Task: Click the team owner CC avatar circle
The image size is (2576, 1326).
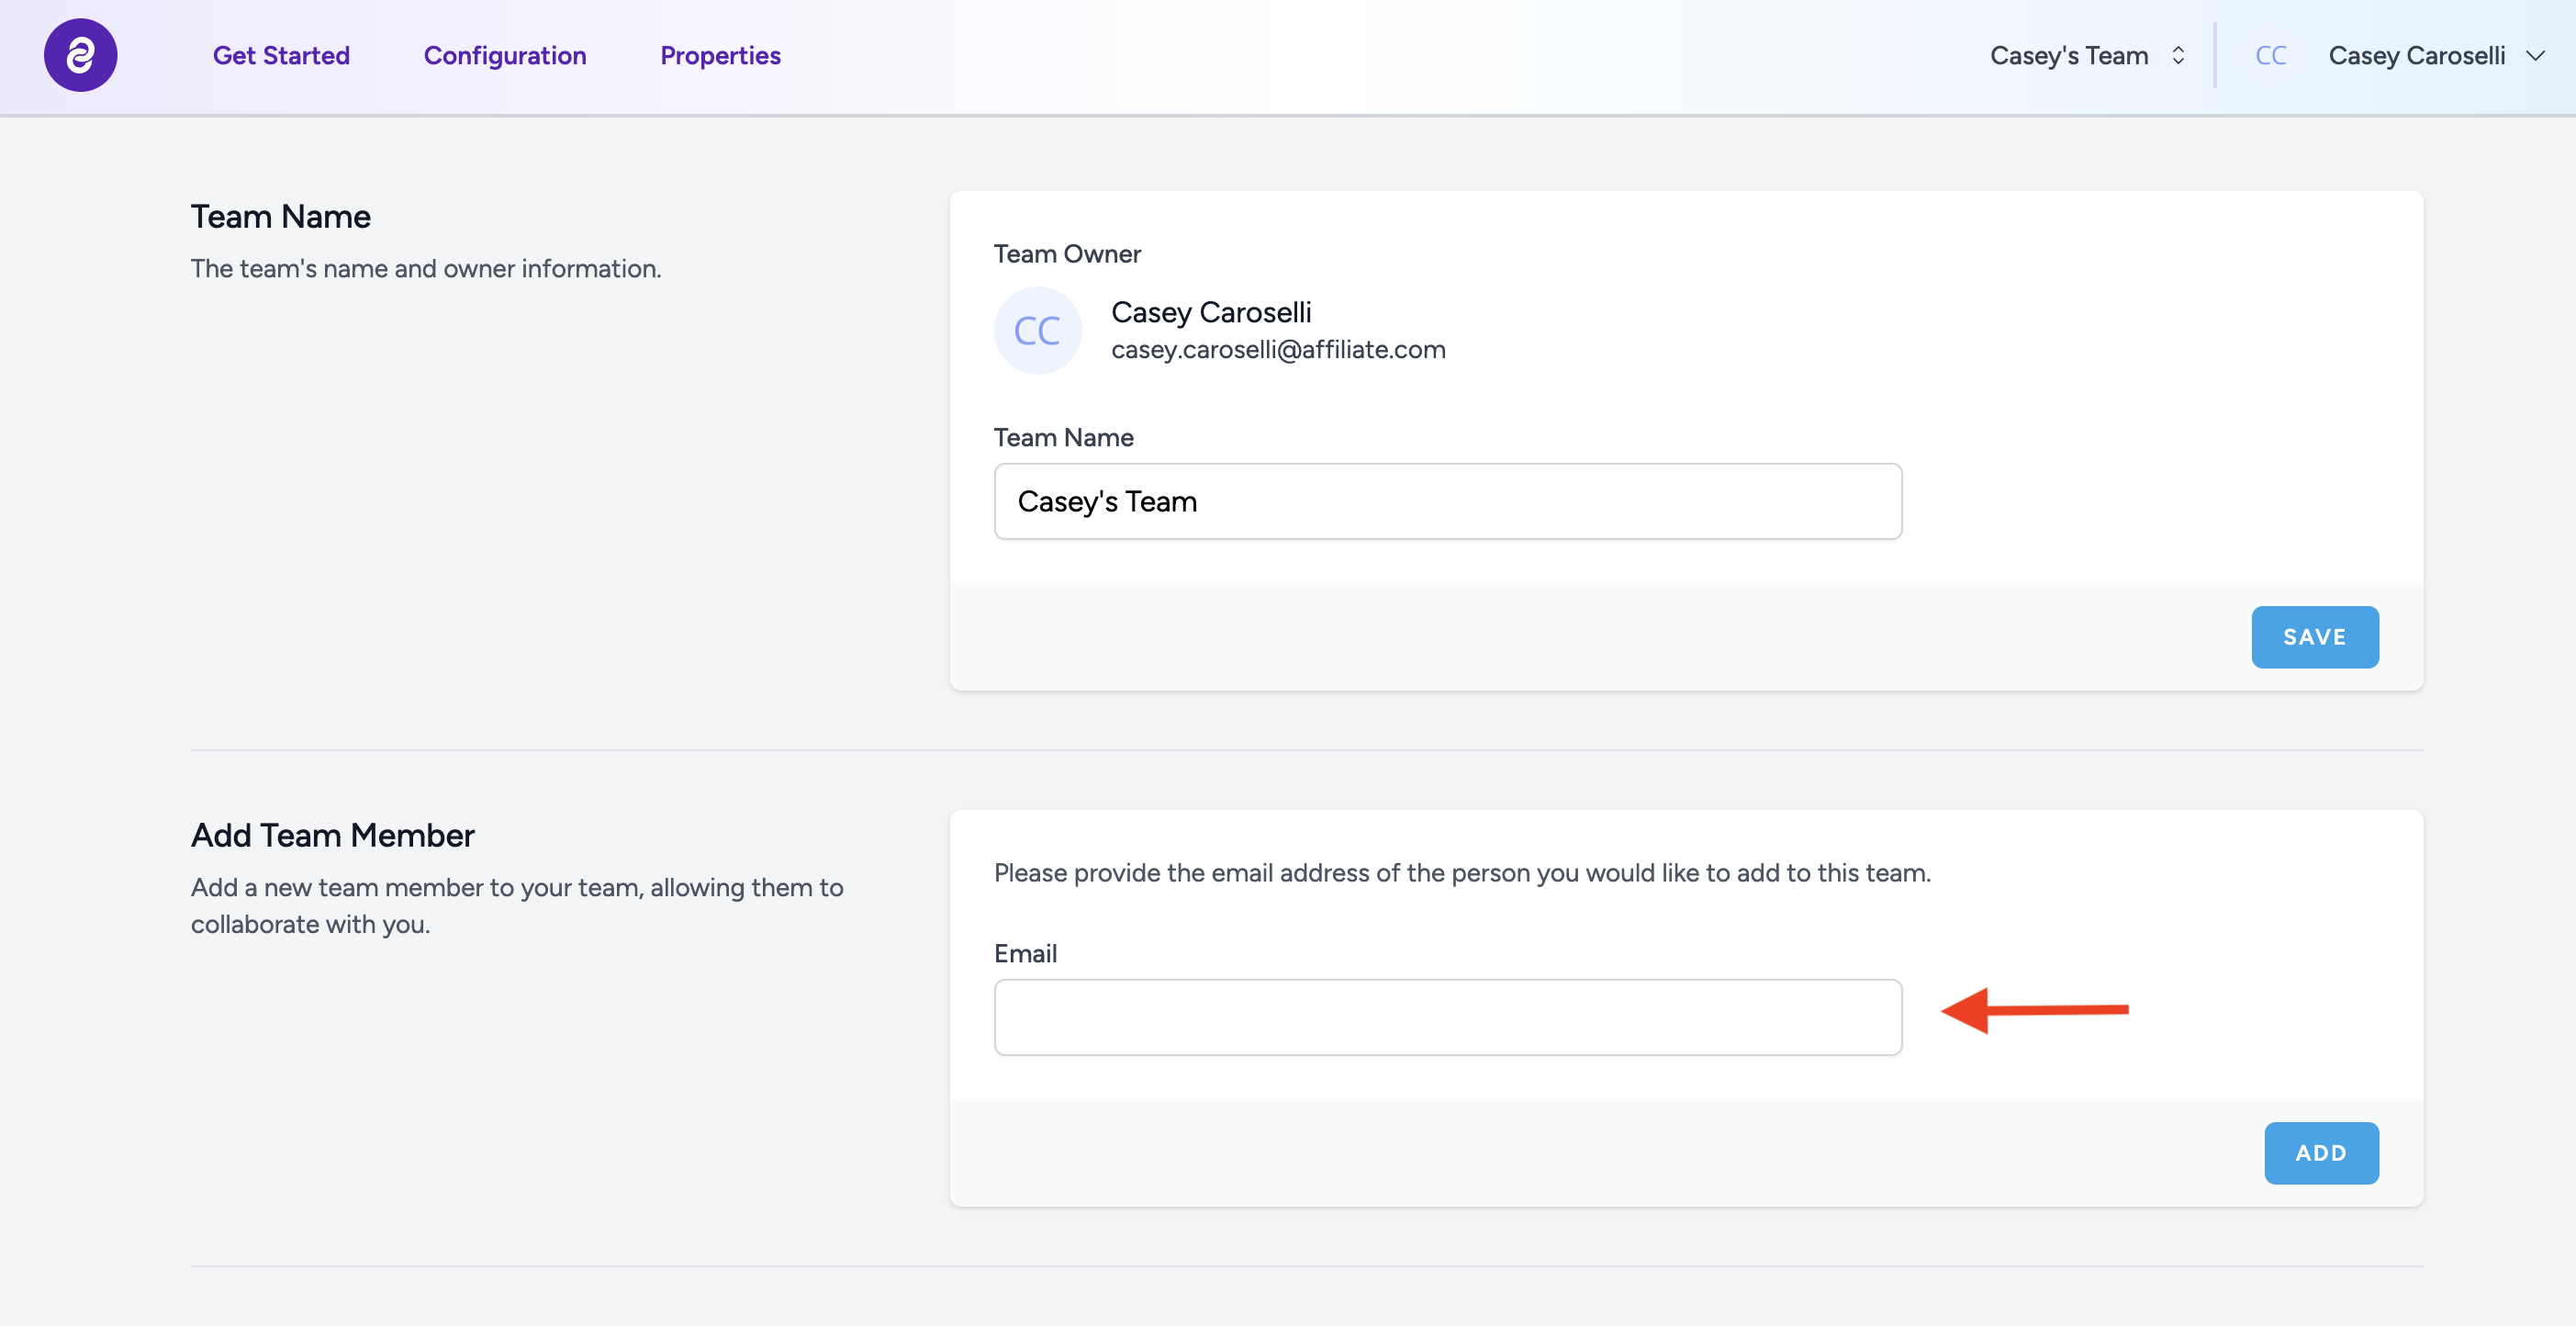Action: point(1037,330)
